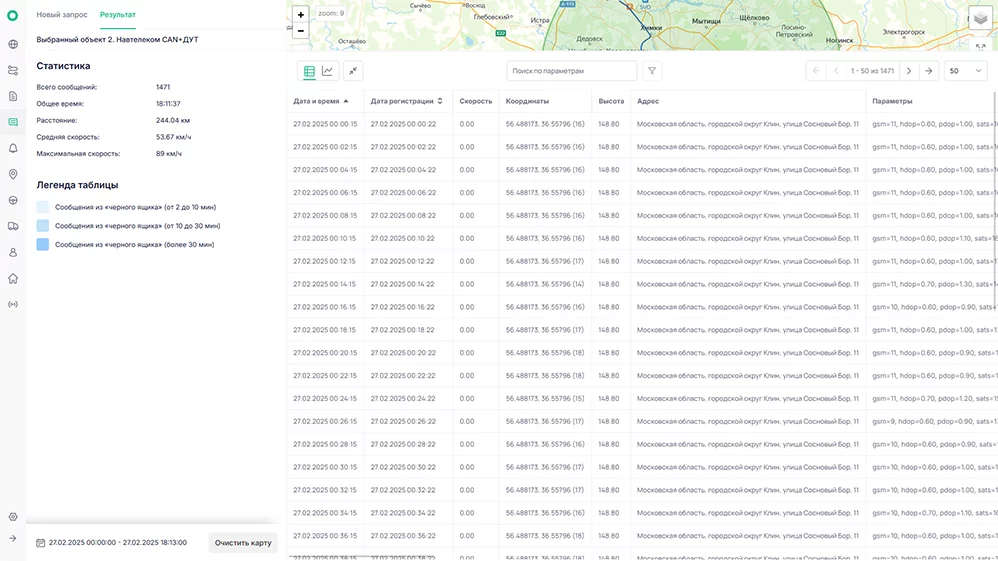Toggle fullscreen map expand icon
Image resolution: width=998 pixels, height=561 pixels.
[x=980, y=46]
